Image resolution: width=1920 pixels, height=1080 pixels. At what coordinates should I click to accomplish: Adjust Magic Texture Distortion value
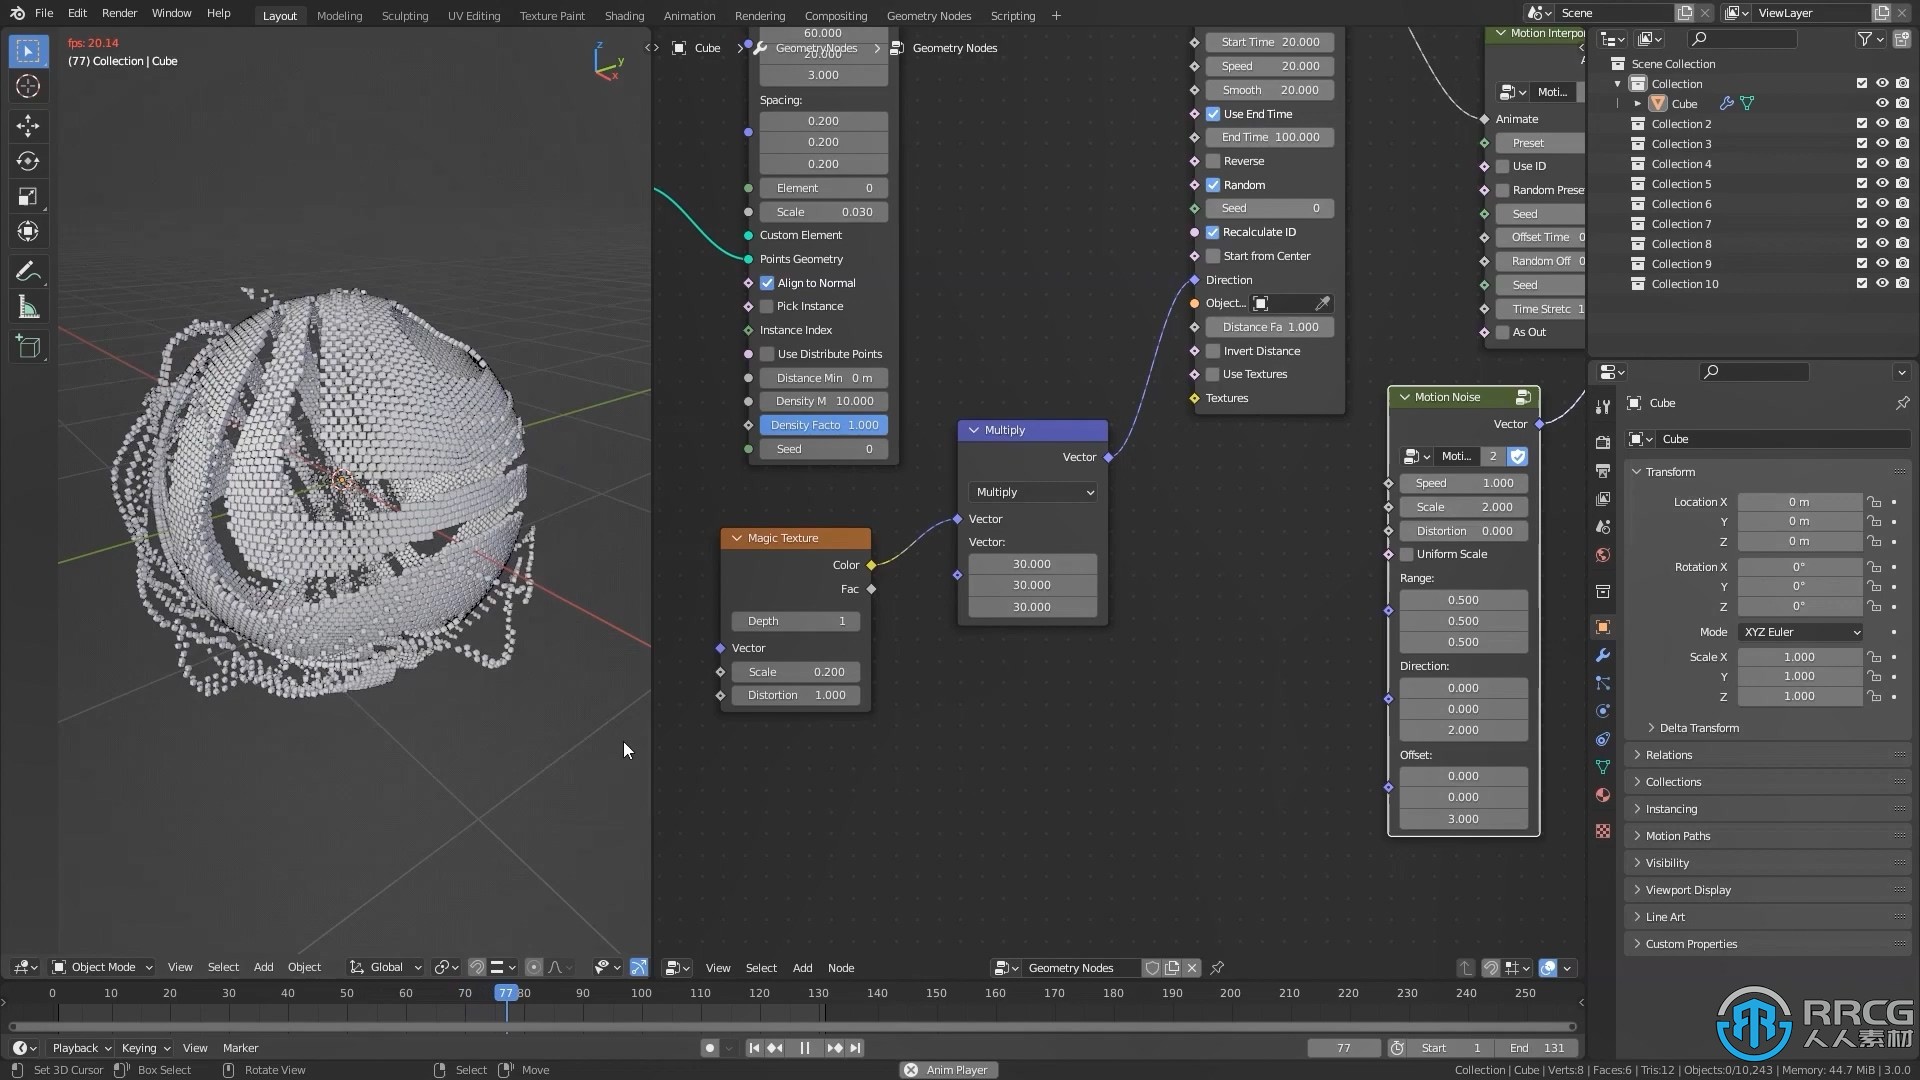click(796, 695)
